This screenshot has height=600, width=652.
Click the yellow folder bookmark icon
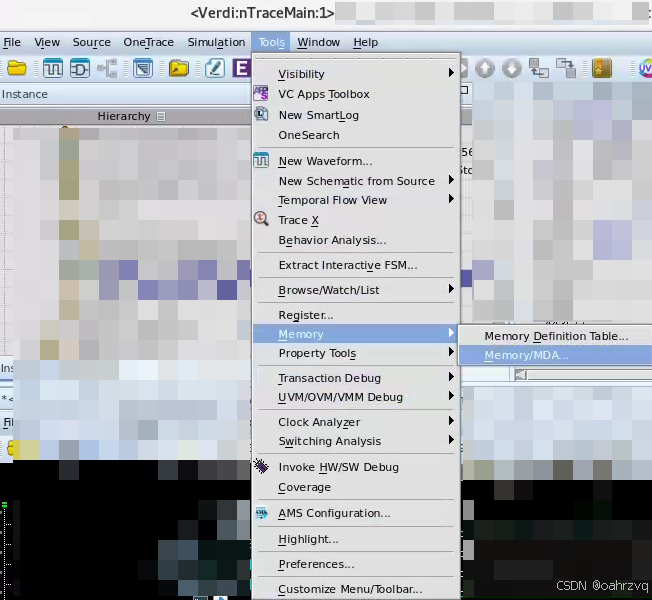pos(178,68)
